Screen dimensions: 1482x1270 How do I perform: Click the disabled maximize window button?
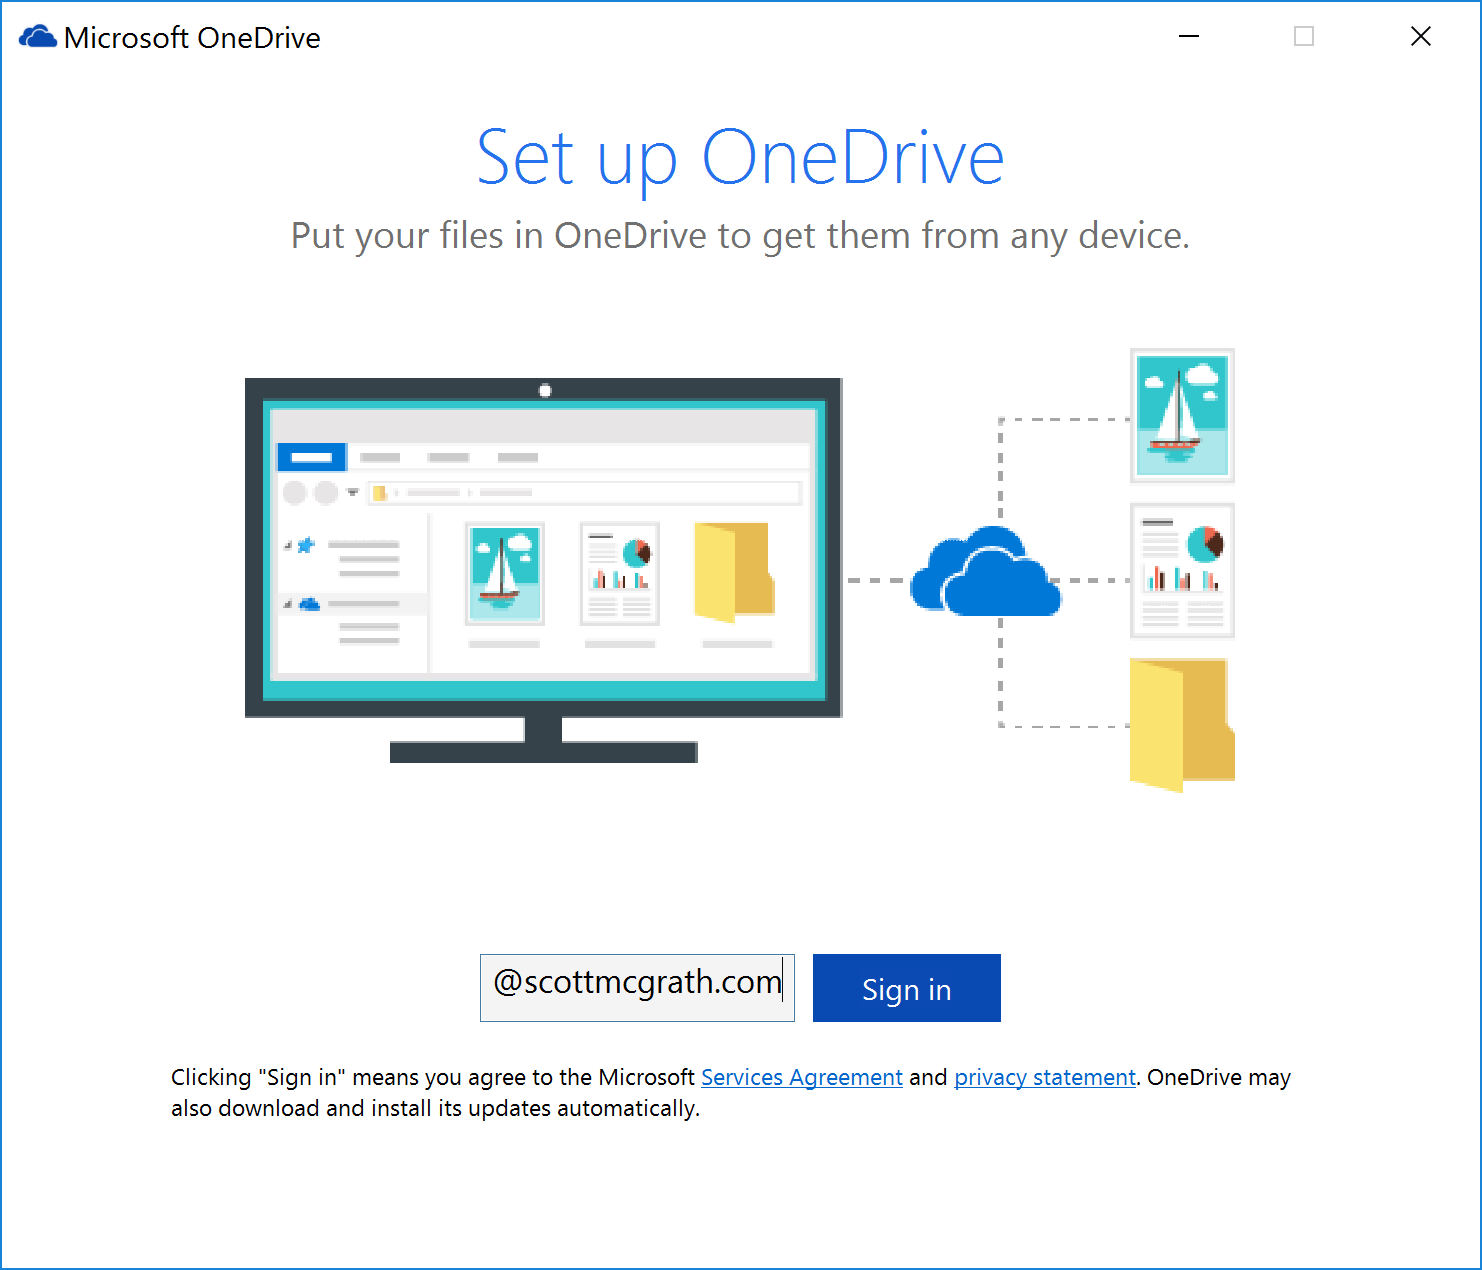click(1304, 36)
